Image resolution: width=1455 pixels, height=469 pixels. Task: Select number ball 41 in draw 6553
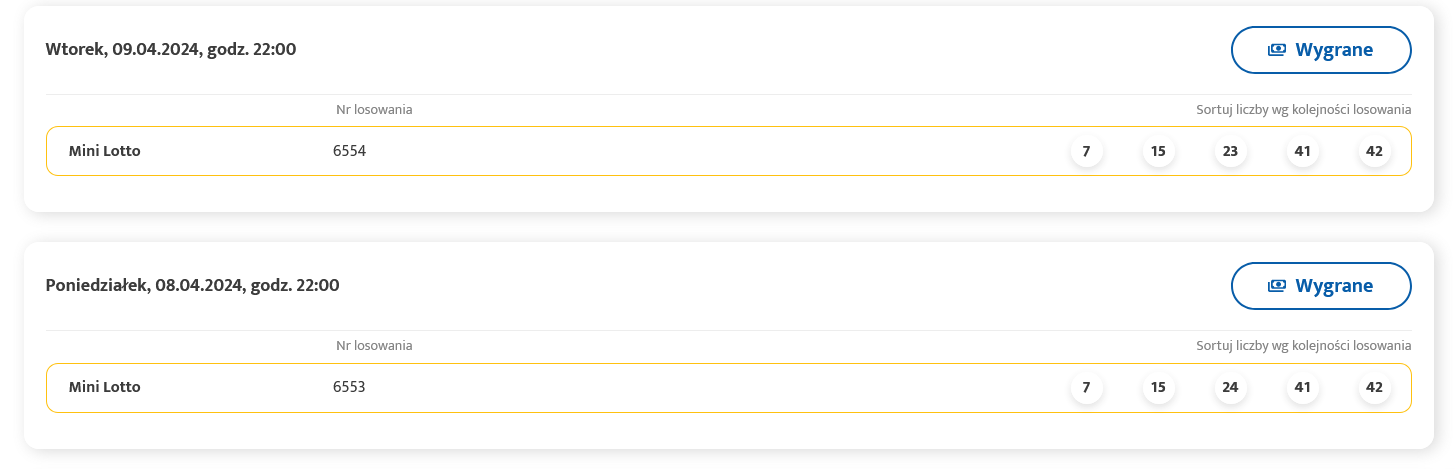1302,388
